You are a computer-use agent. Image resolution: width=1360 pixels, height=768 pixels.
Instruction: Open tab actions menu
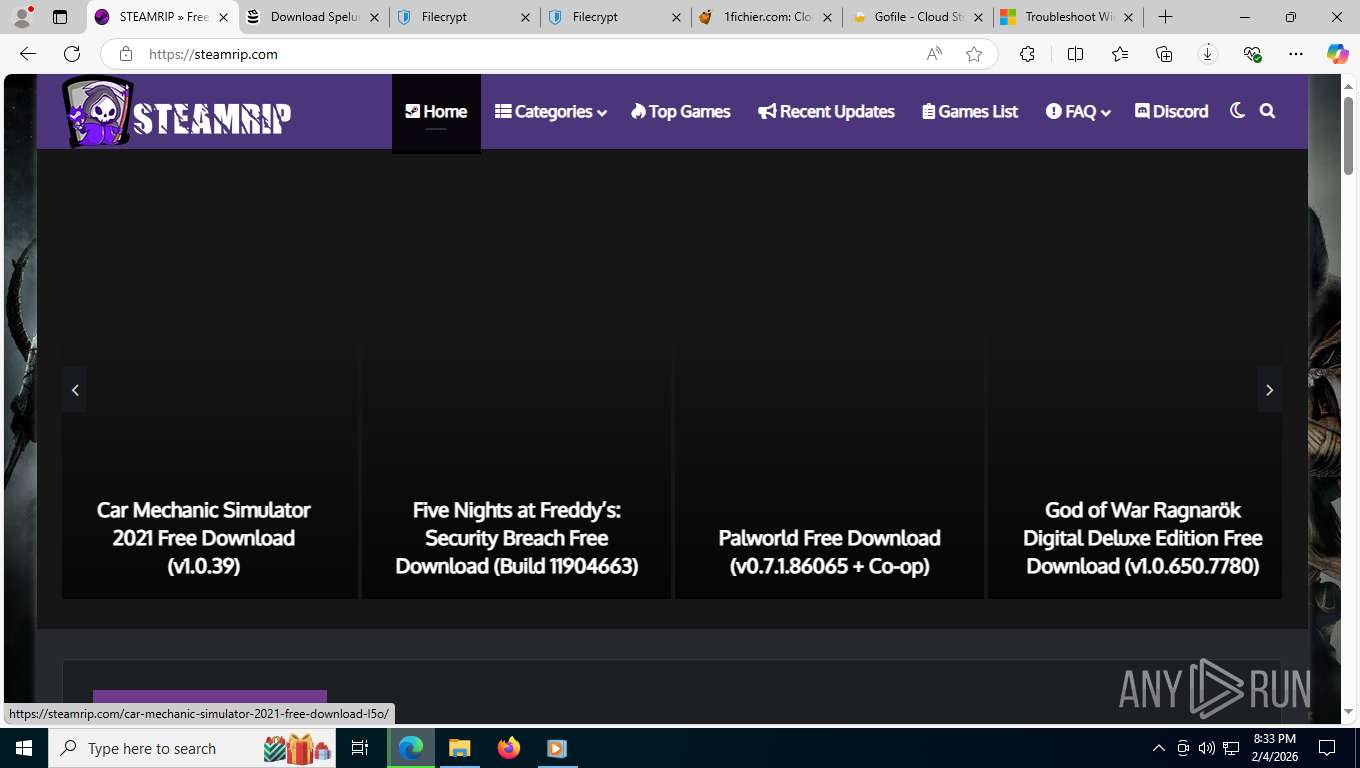[x=60, y=17]
